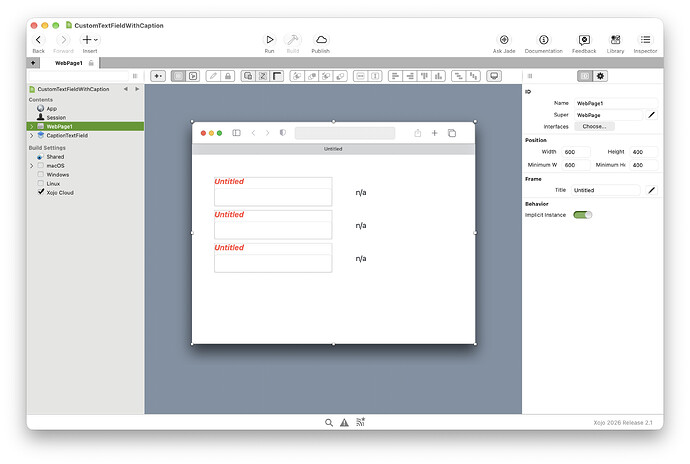Screen dimensions: 690x464
Task: Run the project with the play button
Action: point(269,40)
